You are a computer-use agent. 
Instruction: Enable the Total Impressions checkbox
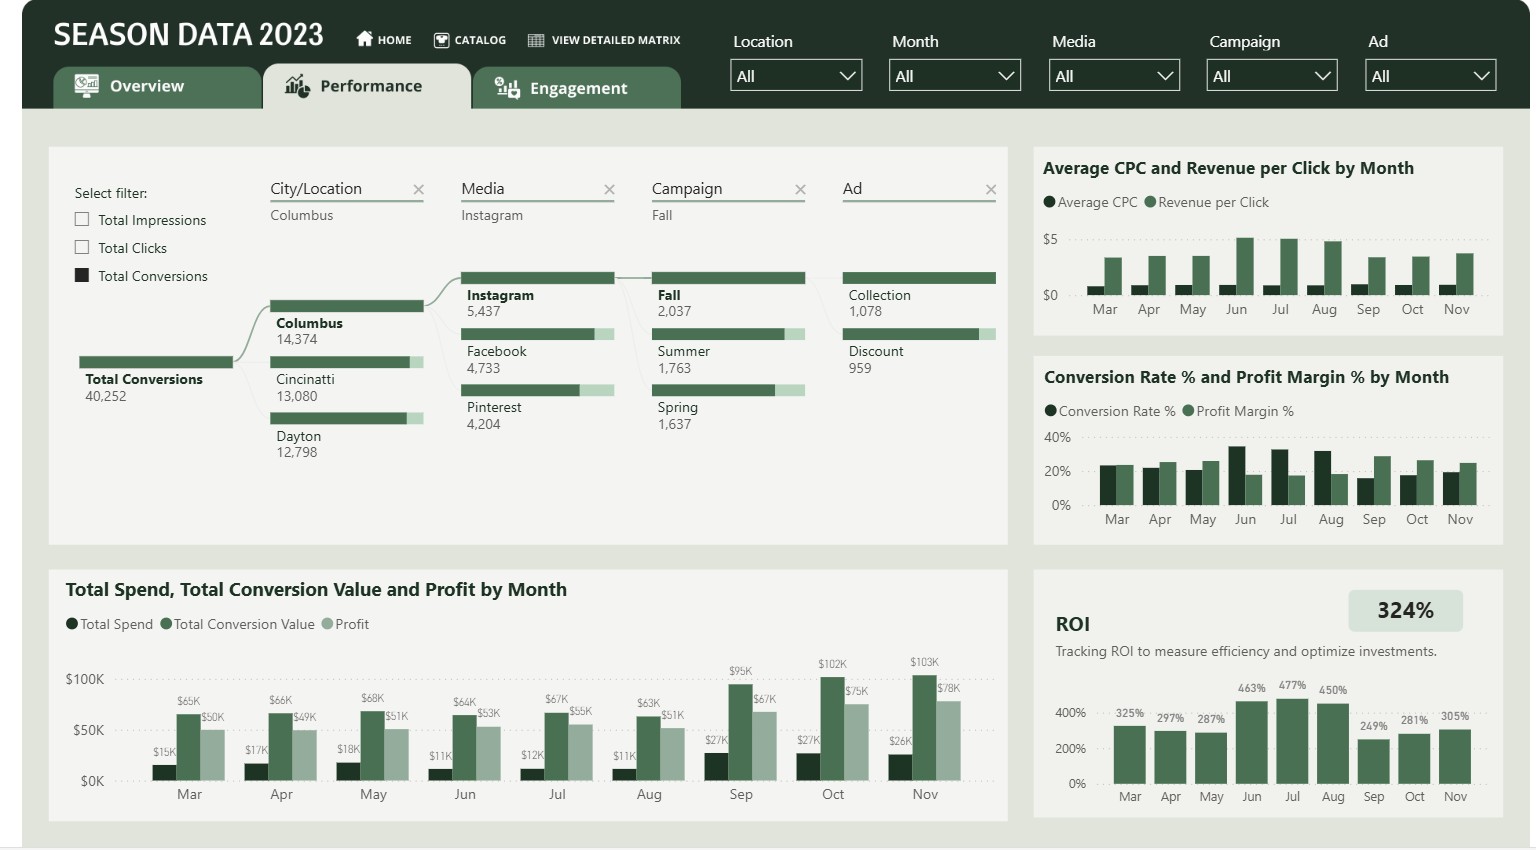(82, 220)
